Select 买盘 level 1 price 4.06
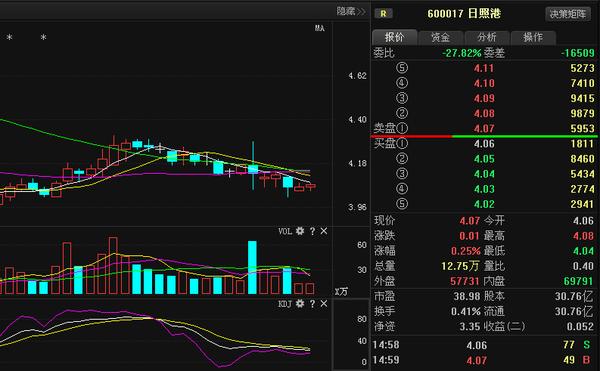Screen dimensions: 600x371 coord(484,144)
